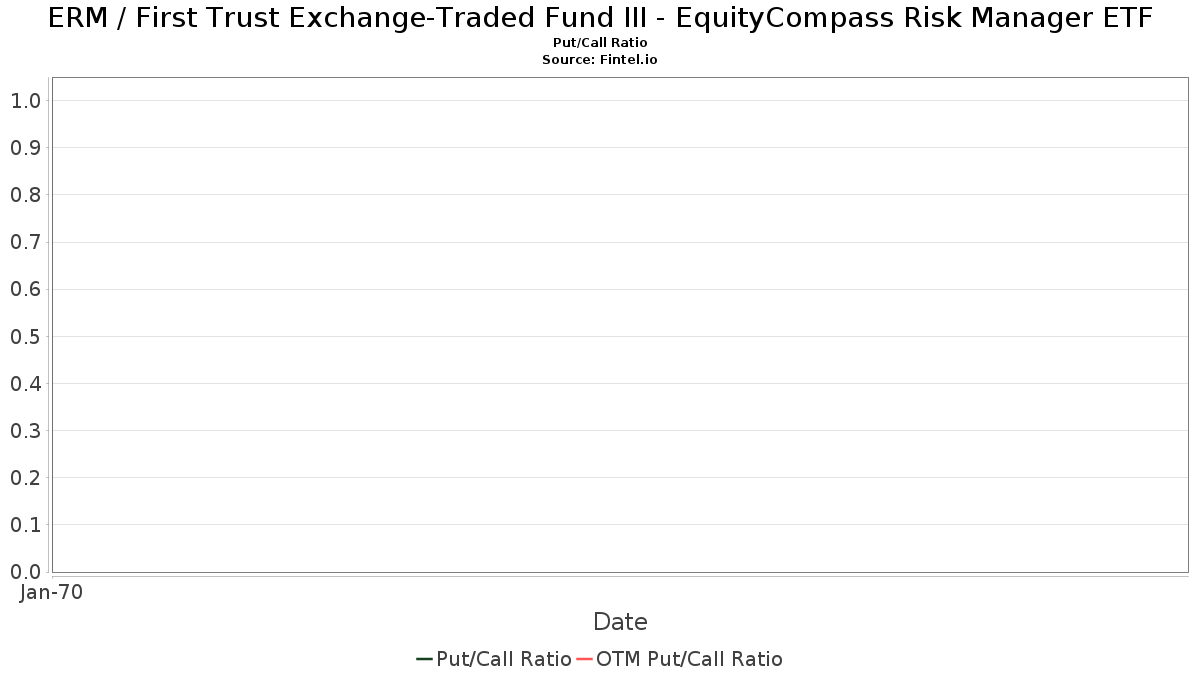Click the Date axis label
This screenshot has height=675, width=1200.
620,622
